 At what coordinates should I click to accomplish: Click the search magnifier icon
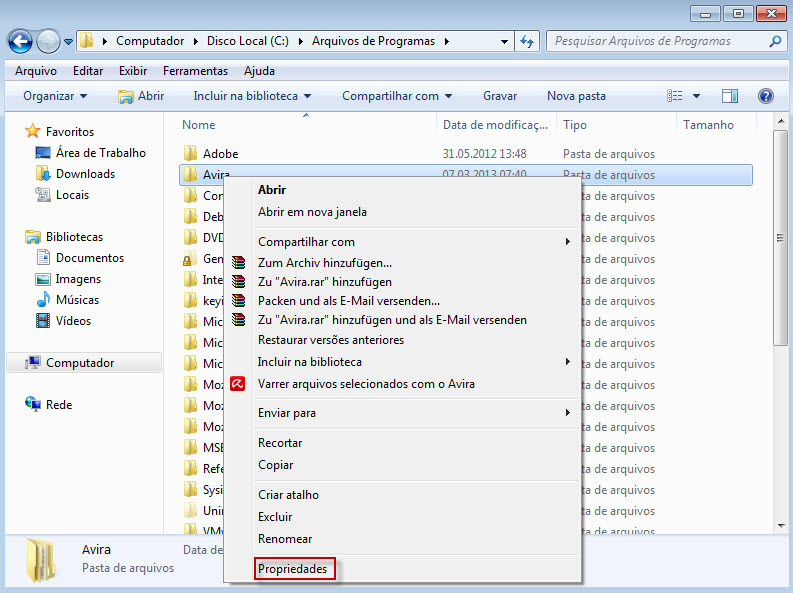(x=775, y=41)
